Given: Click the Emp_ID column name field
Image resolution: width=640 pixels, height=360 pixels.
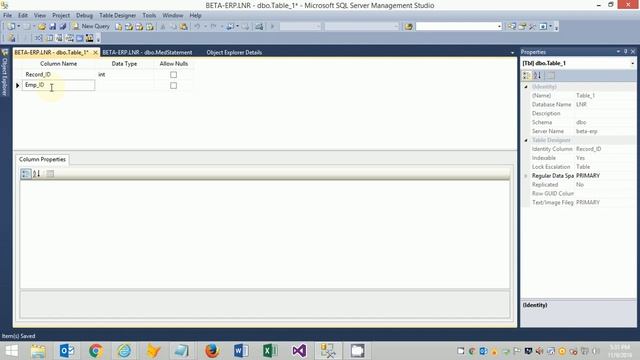Looking at the screenshot, I should 58,85.
